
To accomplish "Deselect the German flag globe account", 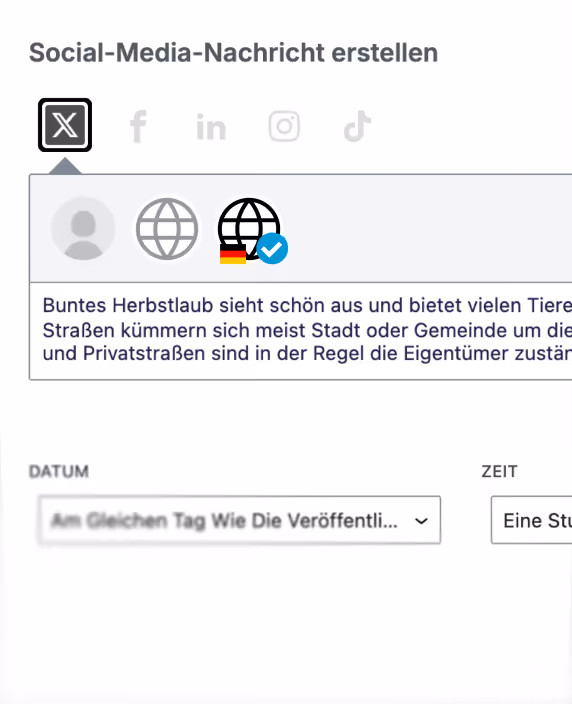I will 252,230.
